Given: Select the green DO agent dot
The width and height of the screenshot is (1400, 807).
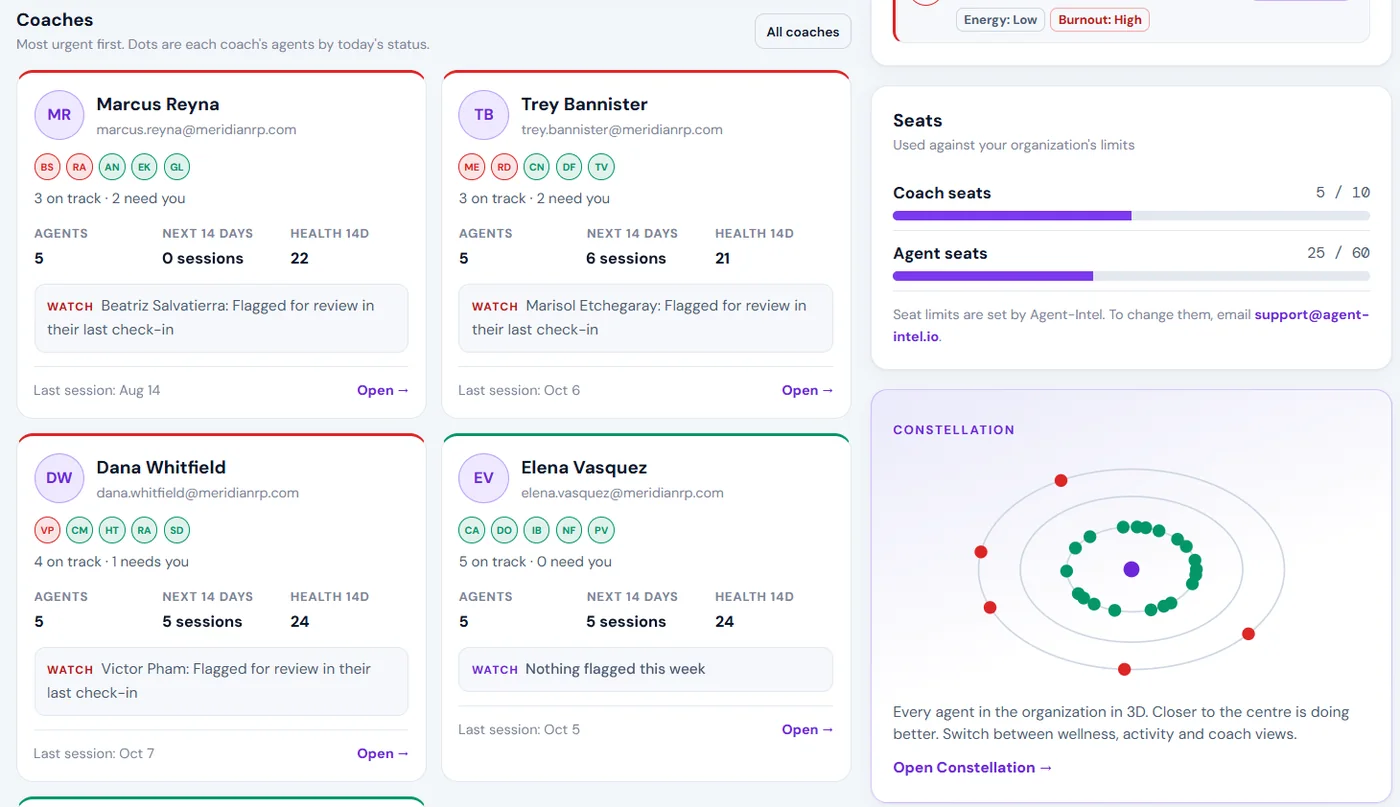Looking at the screenshot, I should [504, 530].
